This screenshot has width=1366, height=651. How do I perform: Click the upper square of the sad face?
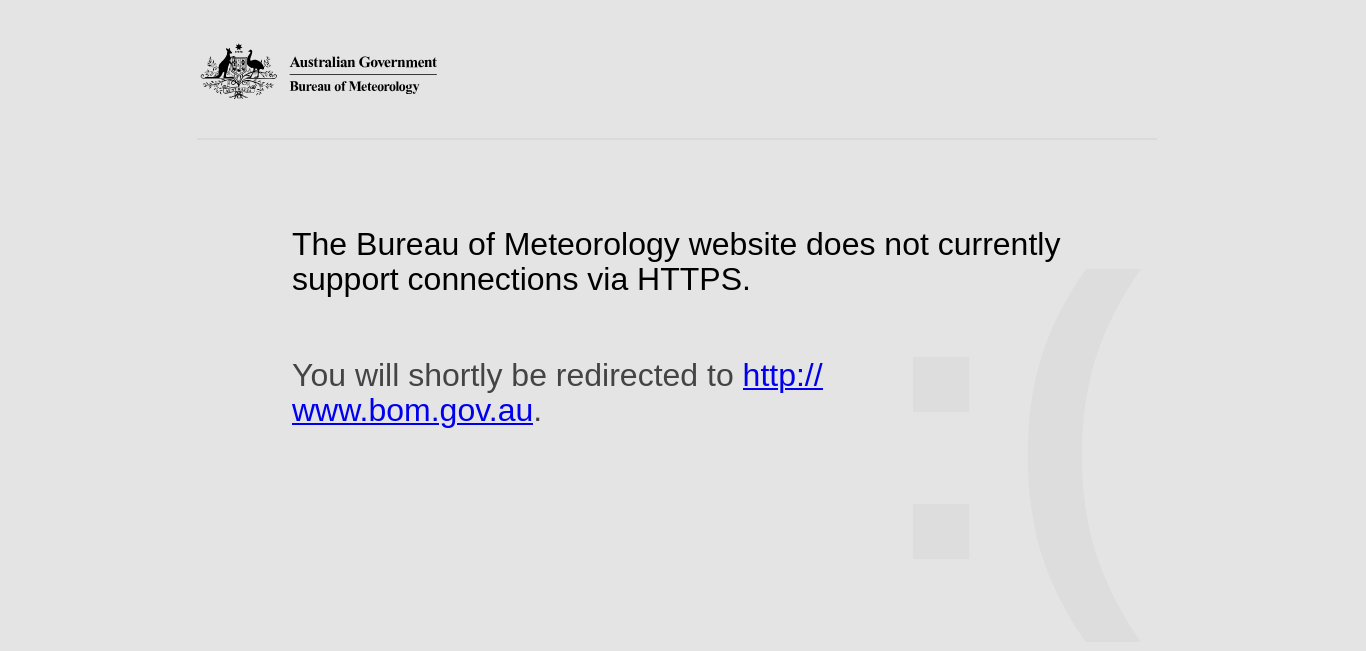941,384
